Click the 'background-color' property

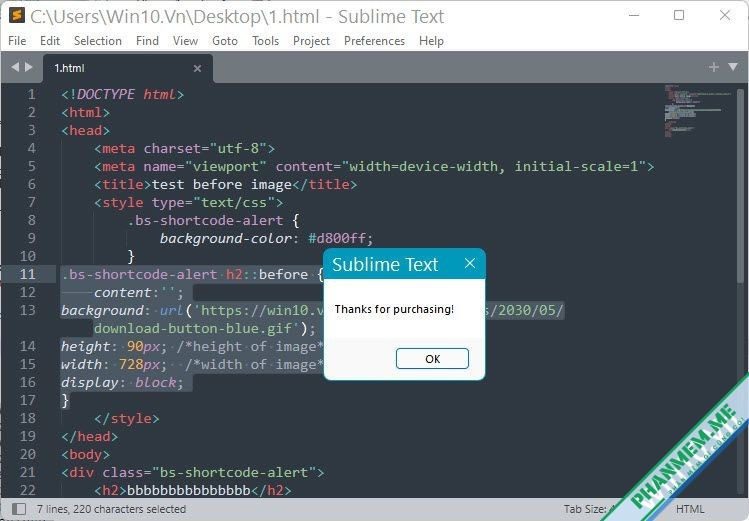point(225,238)
